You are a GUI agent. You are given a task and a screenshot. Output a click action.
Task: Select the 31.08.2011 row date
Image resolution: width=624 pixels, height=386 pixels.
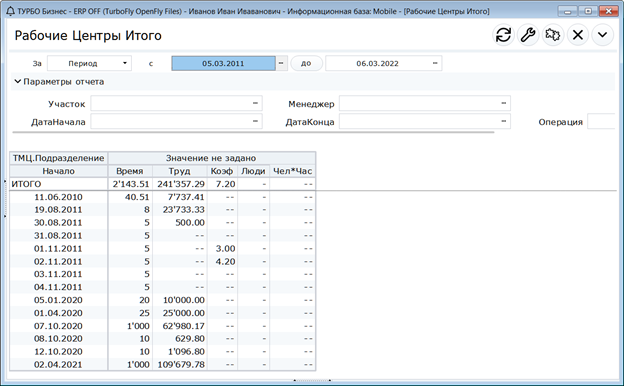coord(58,236)
